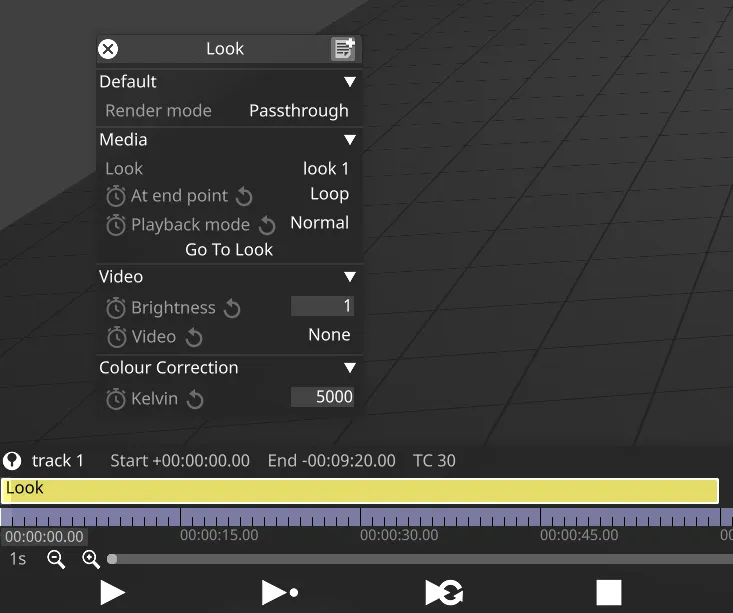Screen dimensions: 733x613
Task: Select the track 1 label
Action: point(57,461)
